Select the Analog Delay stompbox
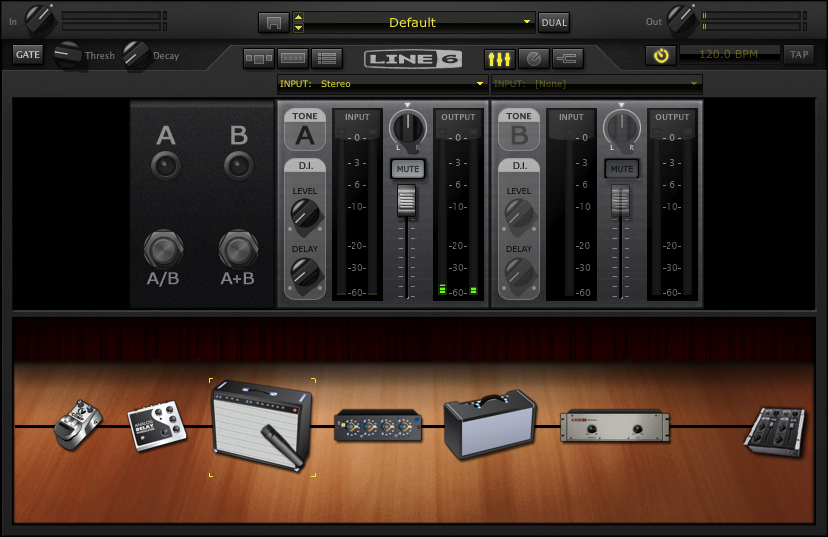 157,424
